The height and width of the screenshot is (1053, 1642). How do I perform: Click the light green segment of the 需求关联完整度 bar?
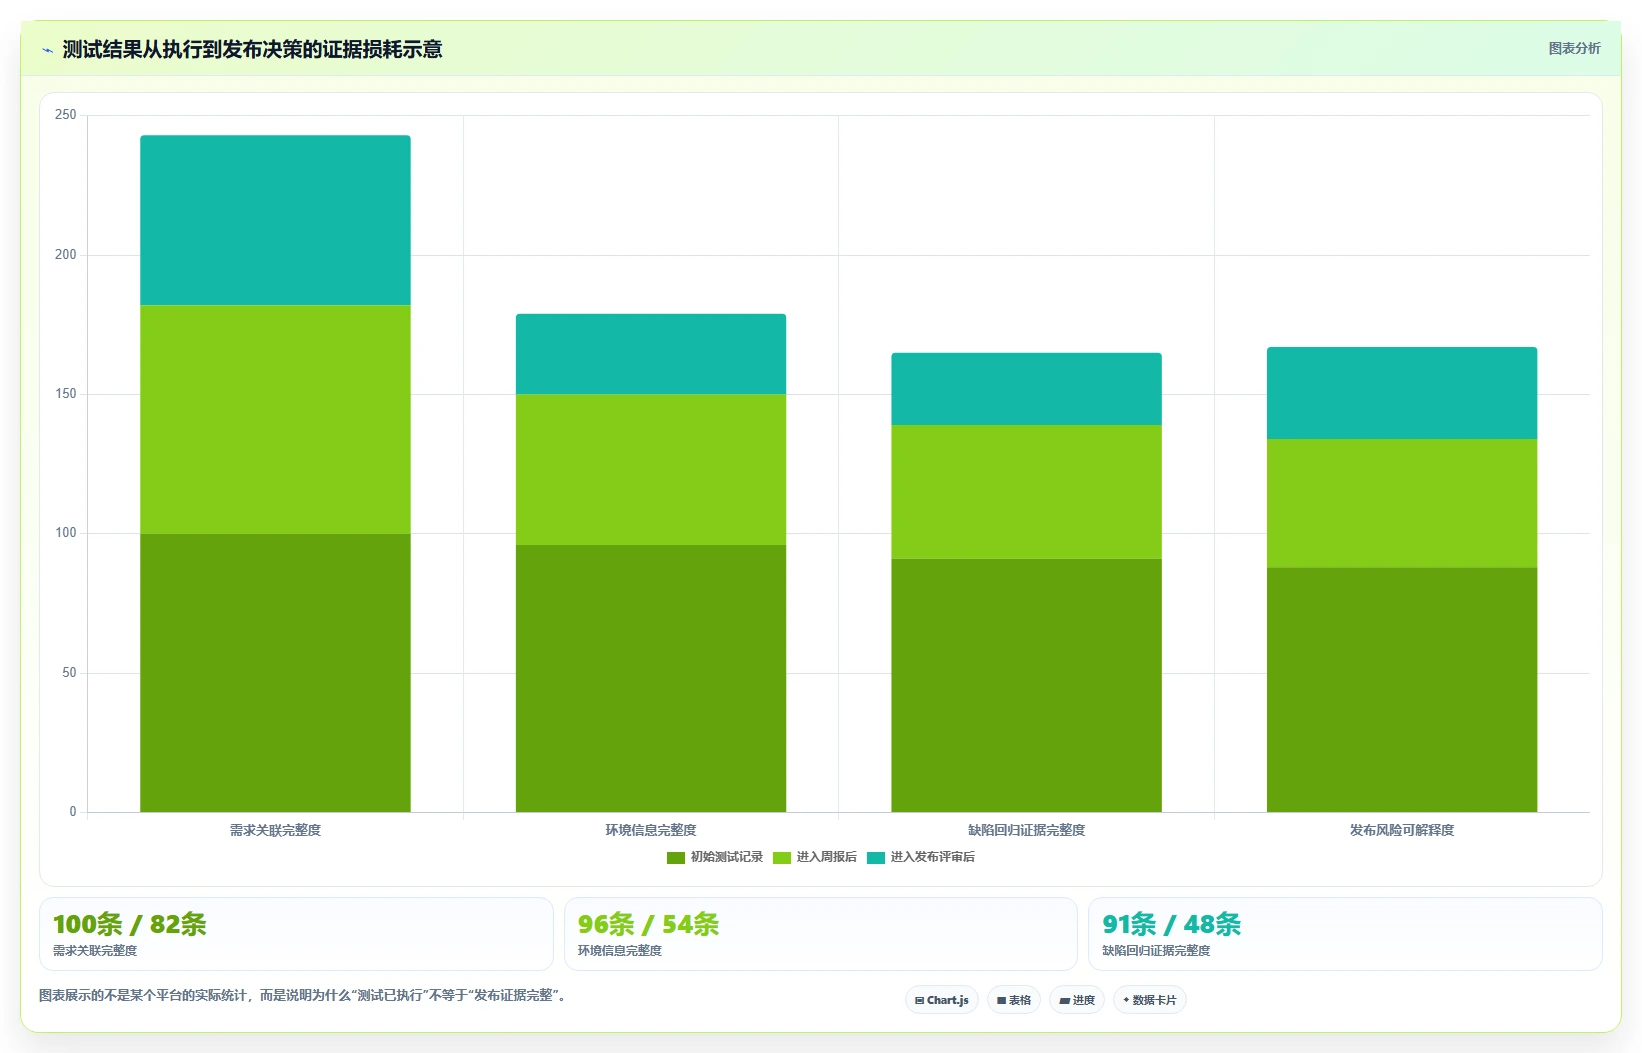click(x=275, y=419)
